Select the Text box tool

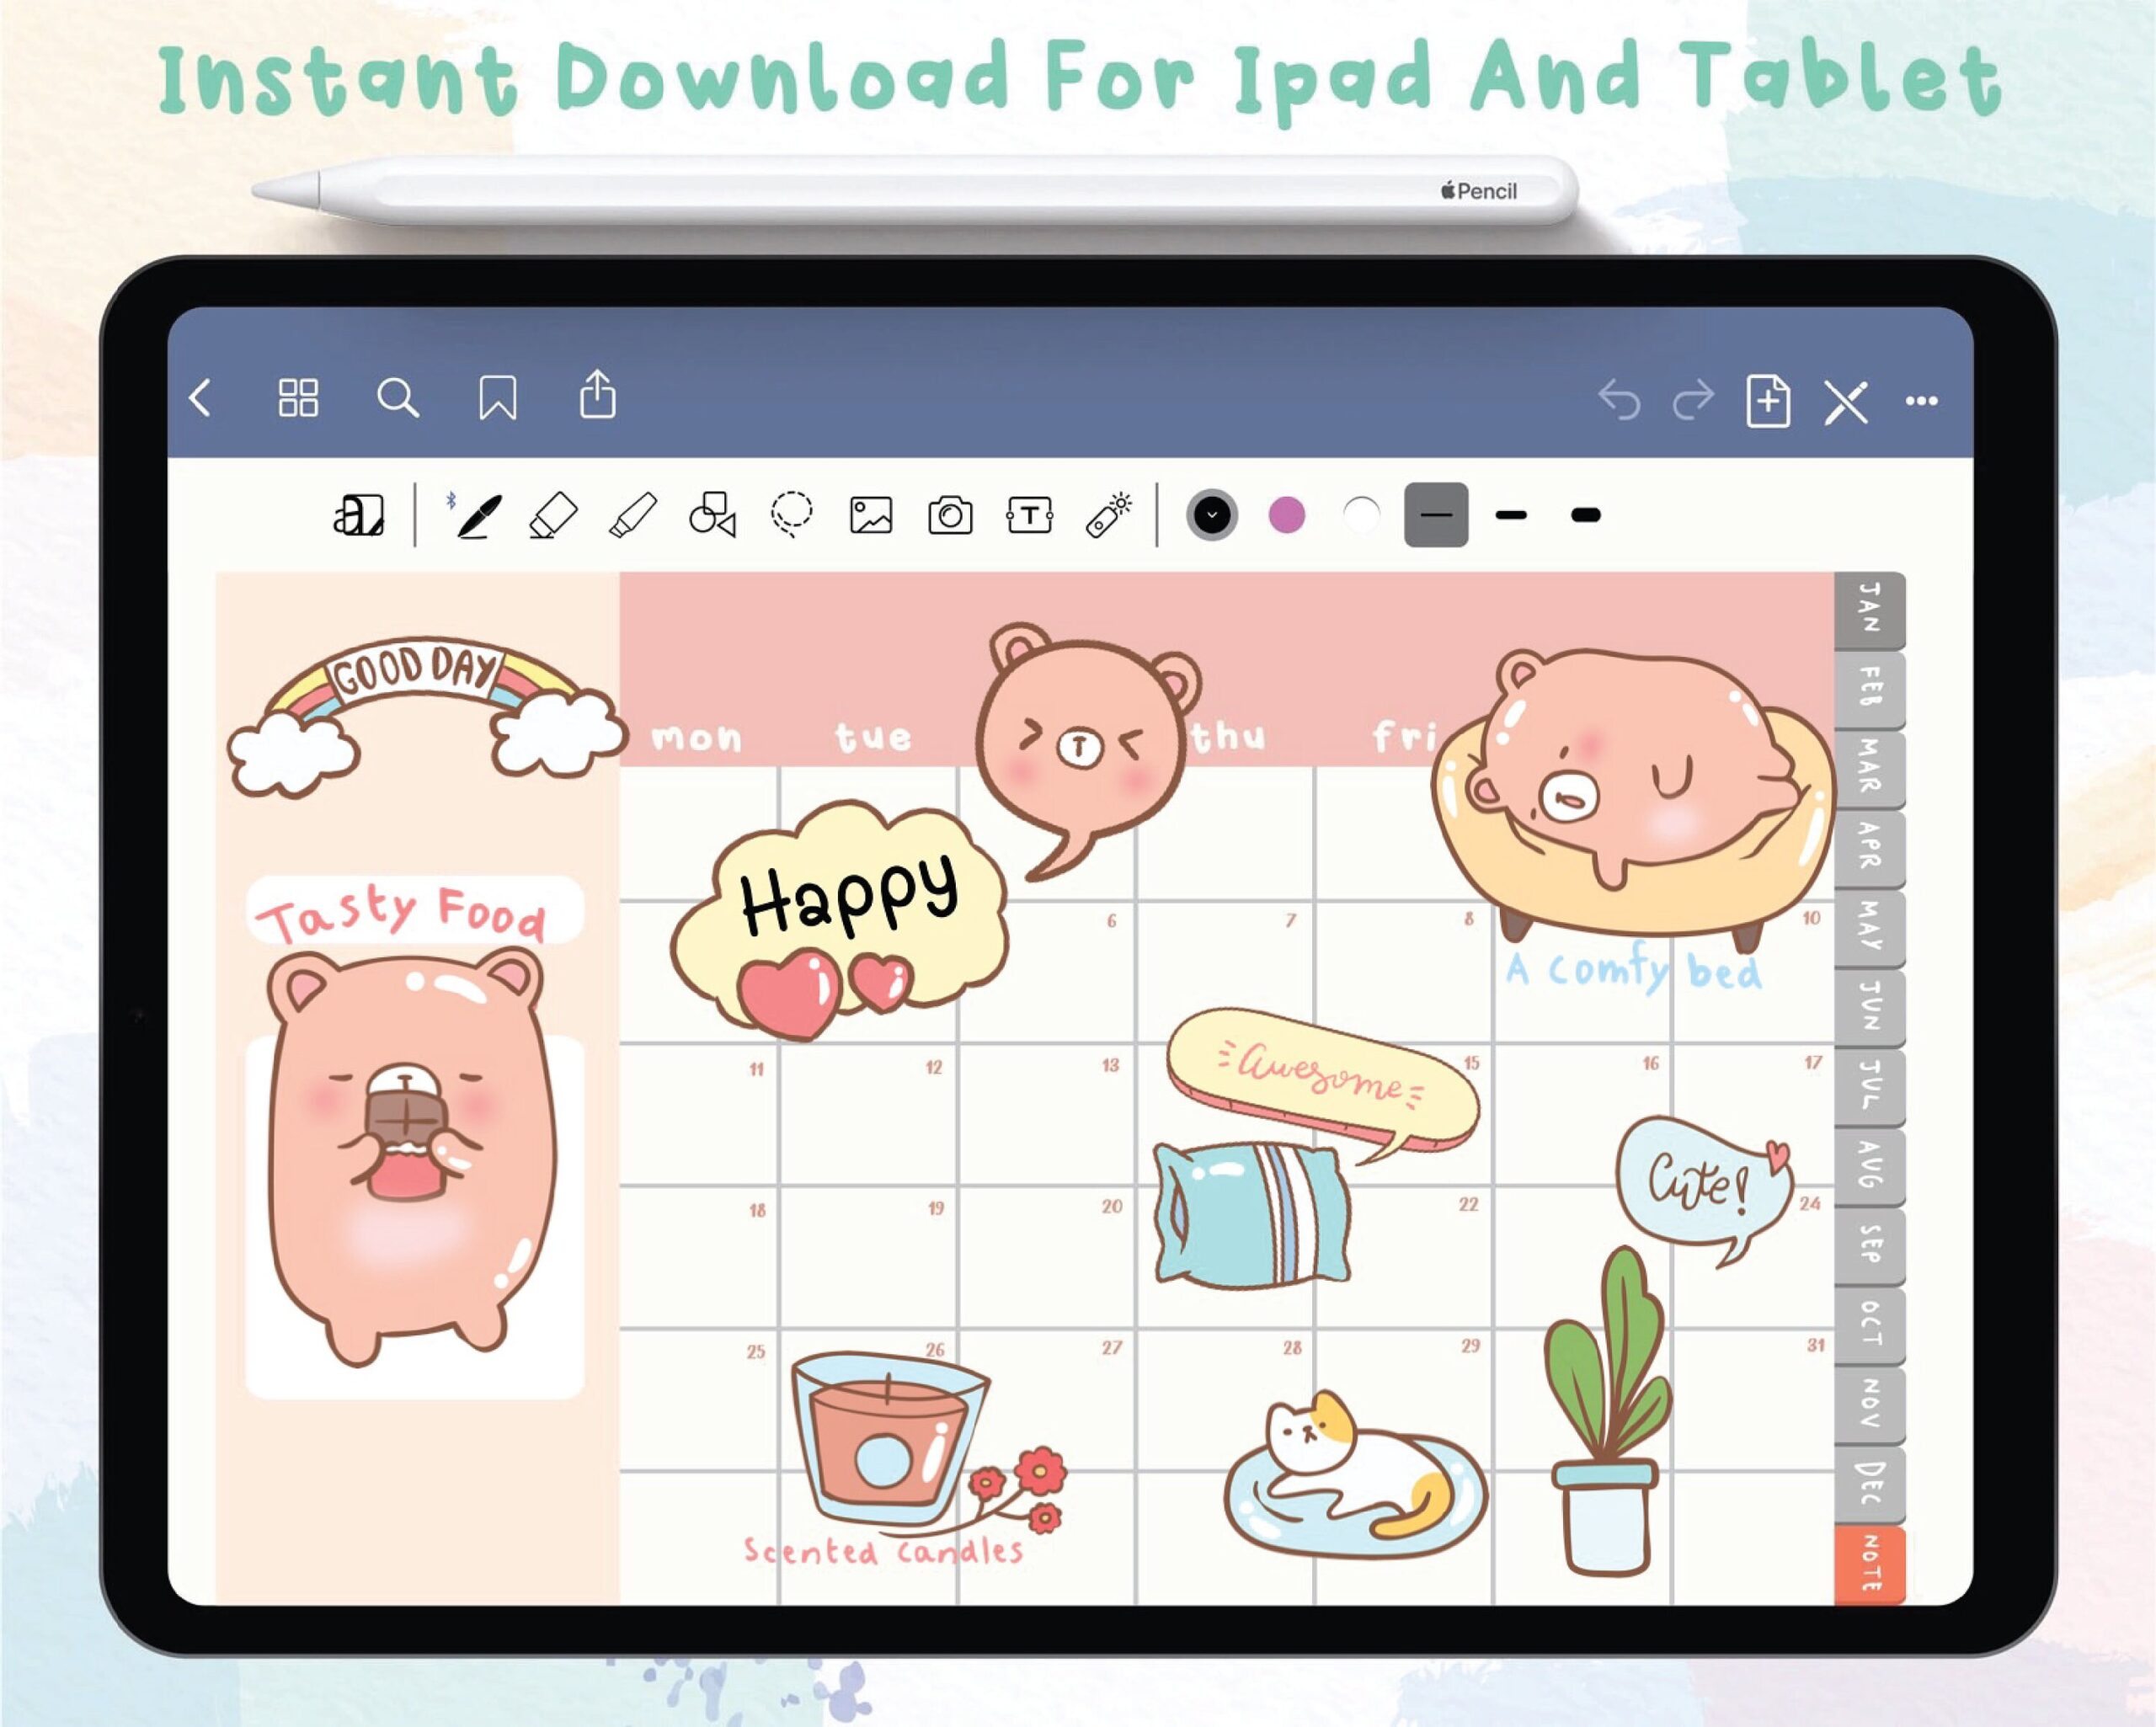tap(1030, 516)
